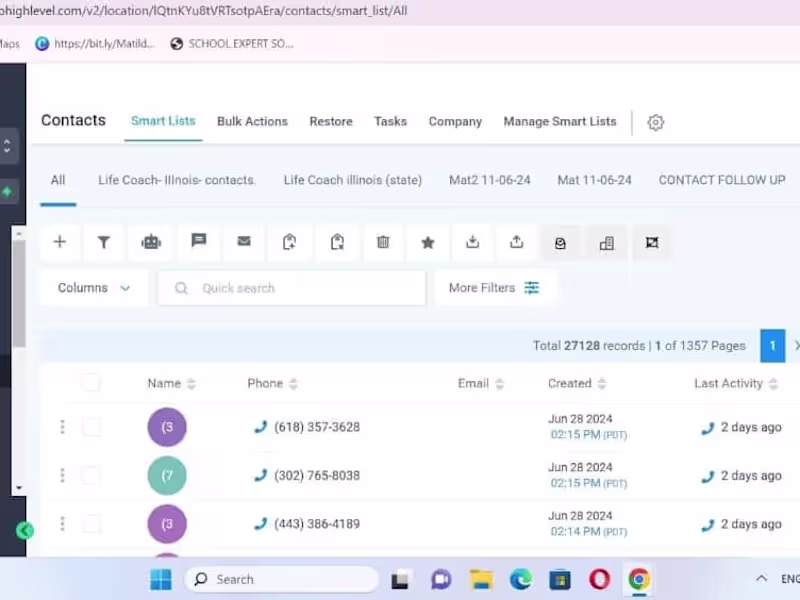Open three-dot menu for (443) 386-4189 row
The image size is (800, 600).
(x=62, y=523)
